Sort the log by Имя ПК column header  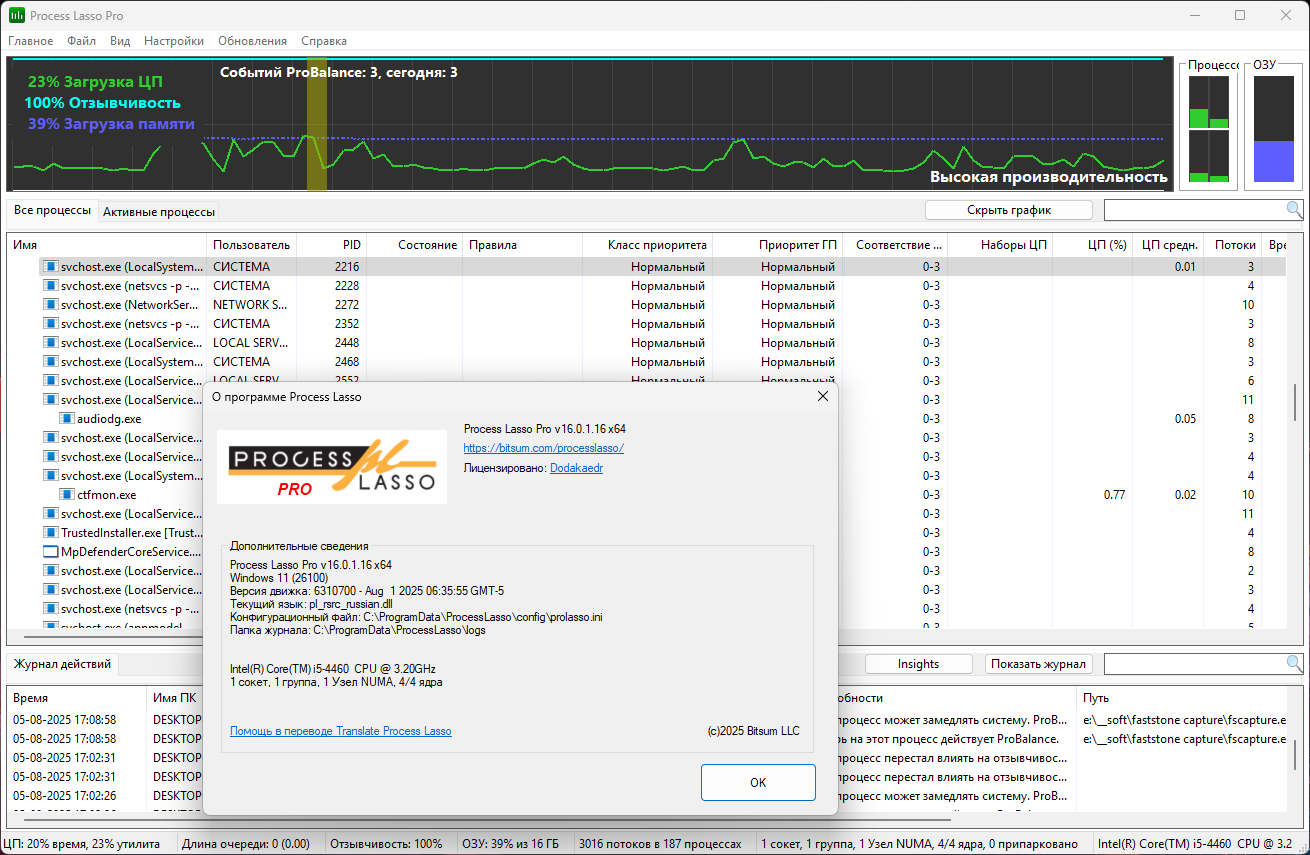[x=175, y=698]
